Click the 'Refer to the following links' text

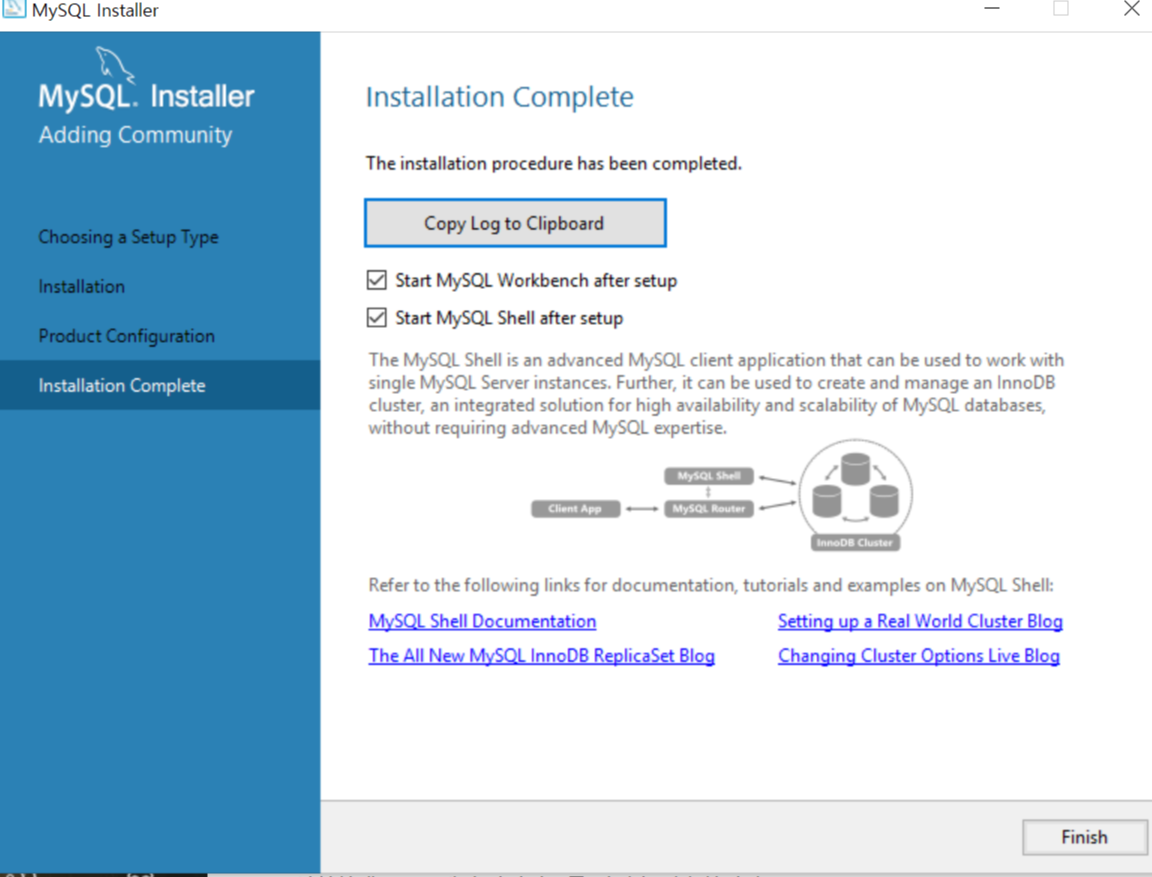[710, 585]
